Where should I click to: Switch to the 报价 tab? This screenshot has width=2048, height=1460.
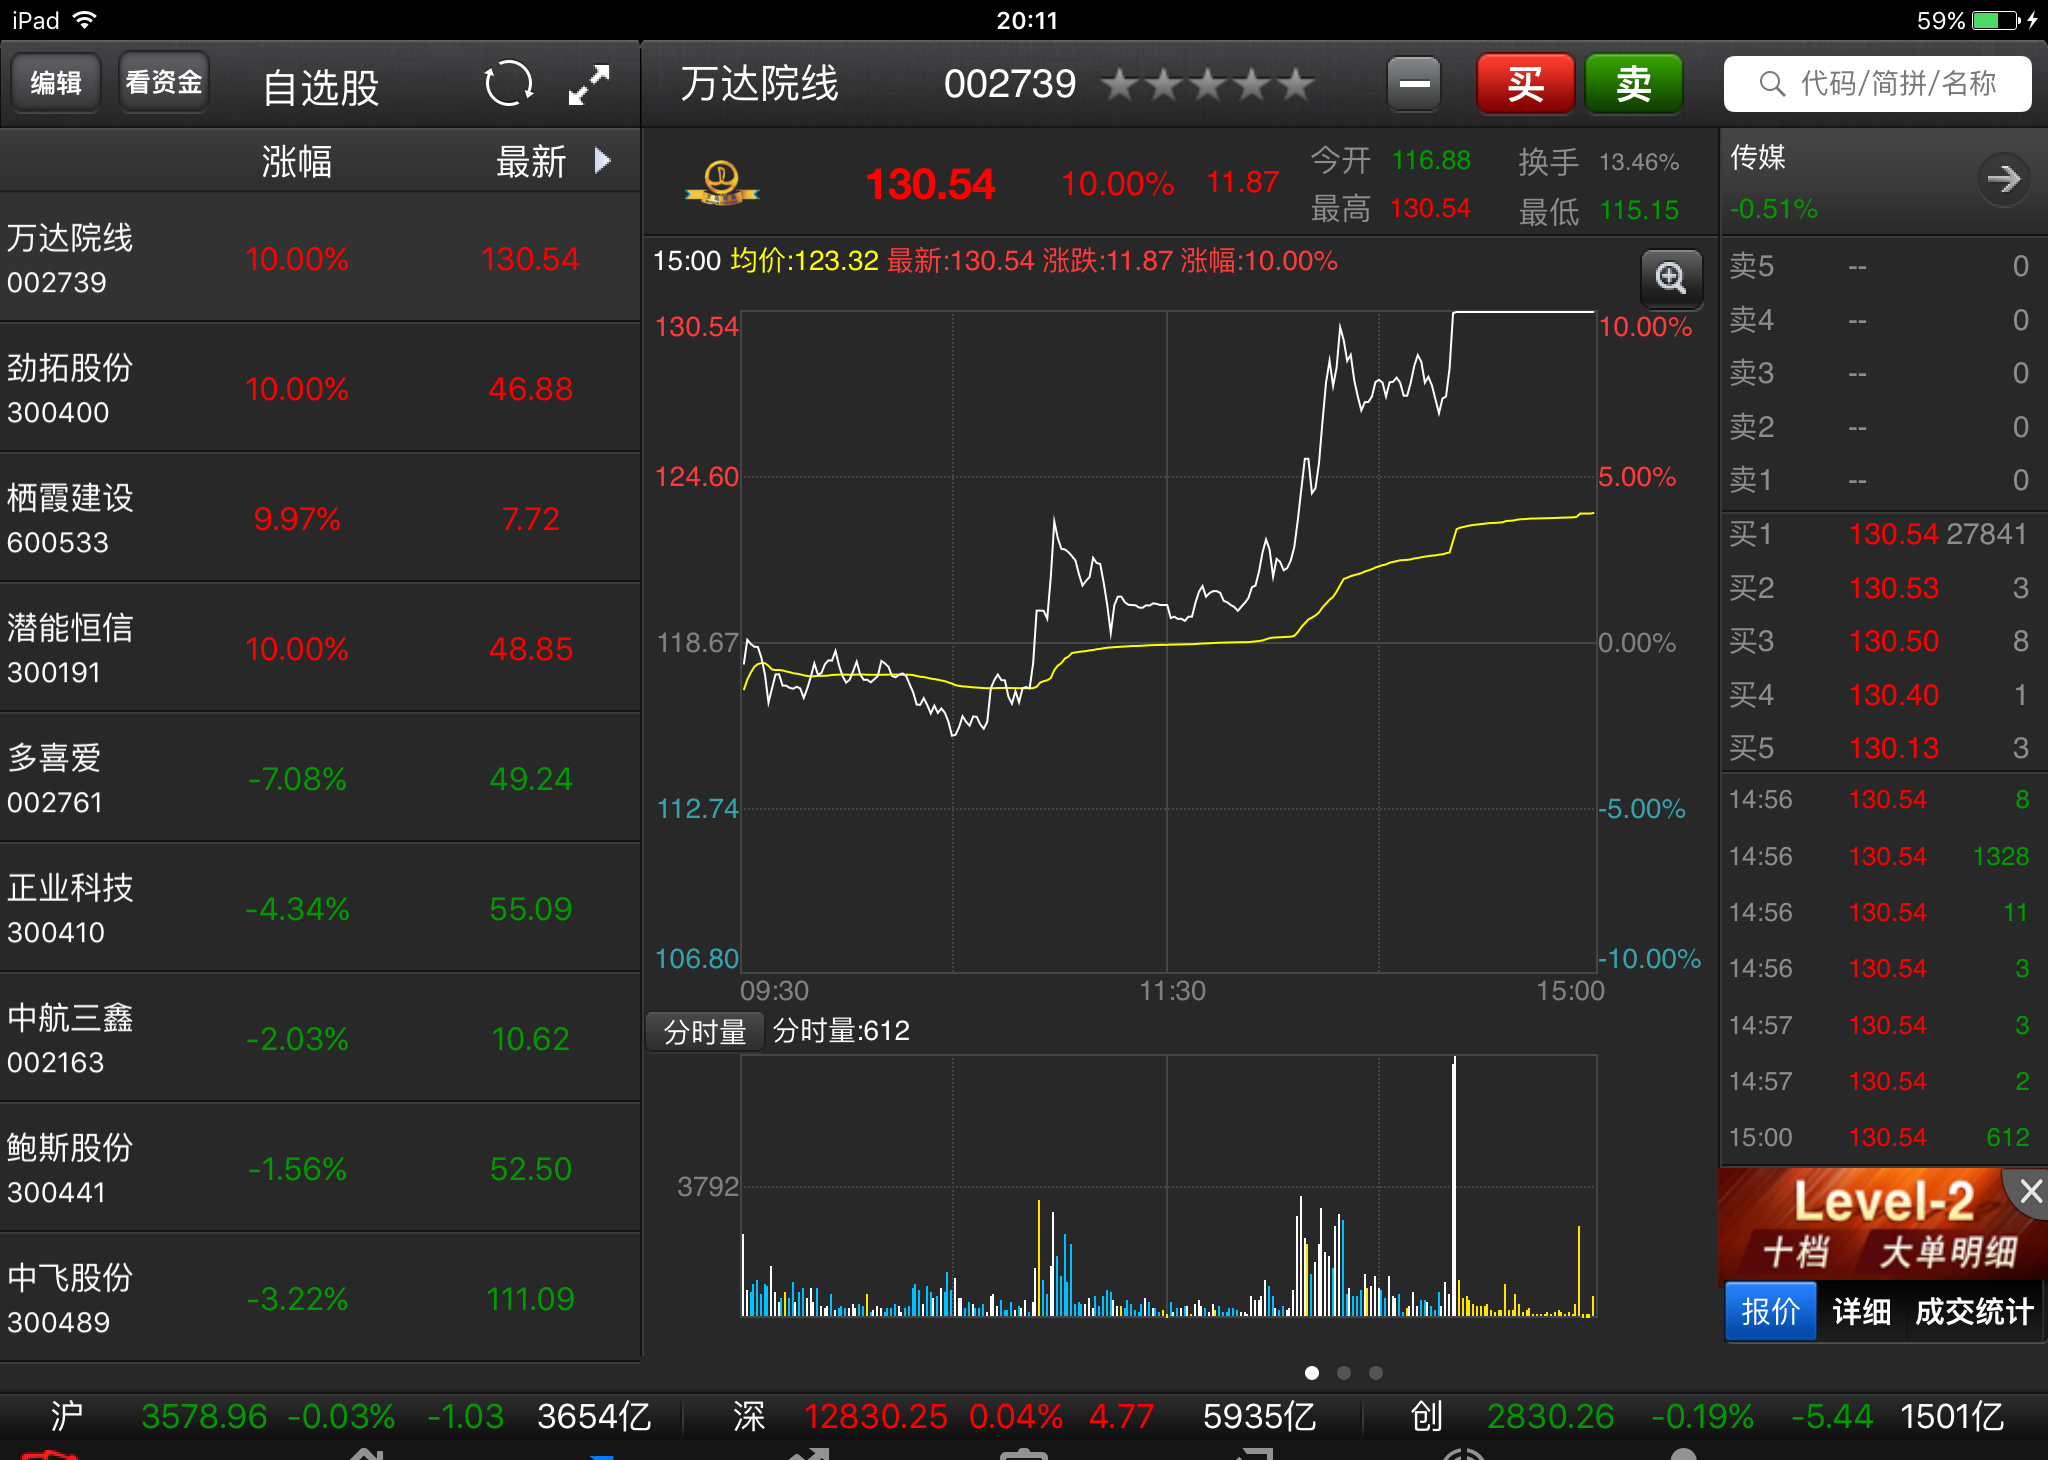tap(1770, 1311)
